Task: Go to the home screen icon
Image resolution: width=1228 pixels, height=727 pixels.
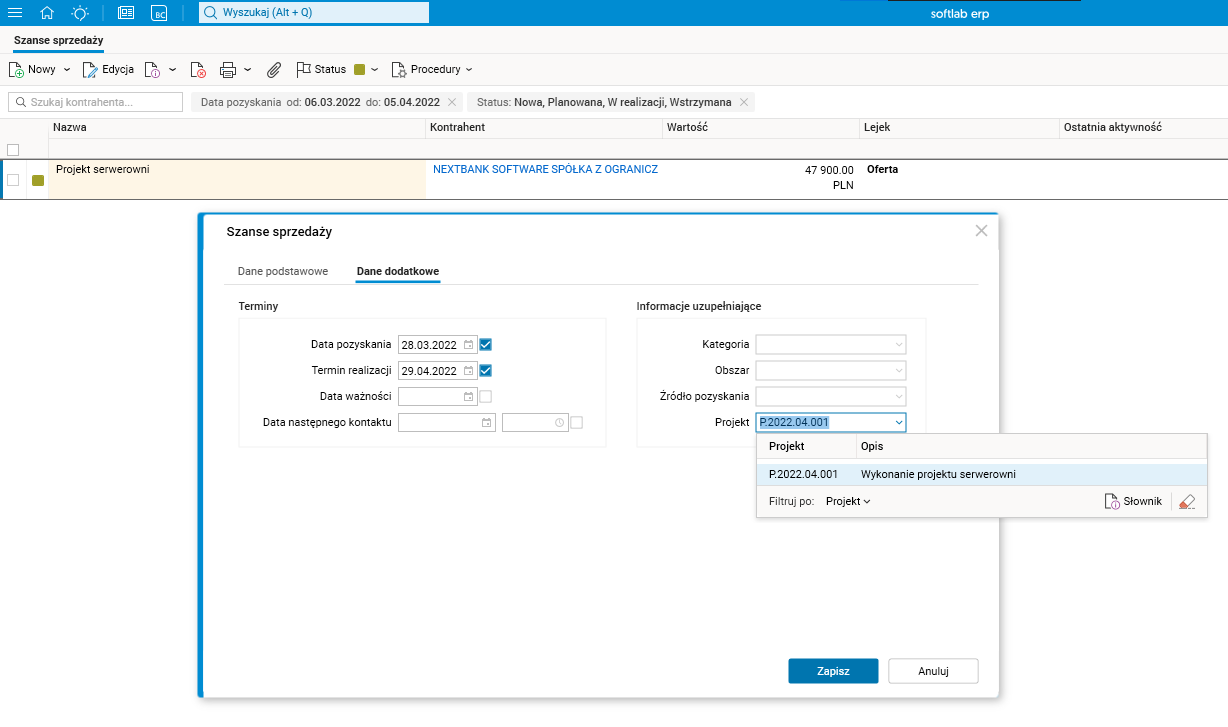Action: 47,13
